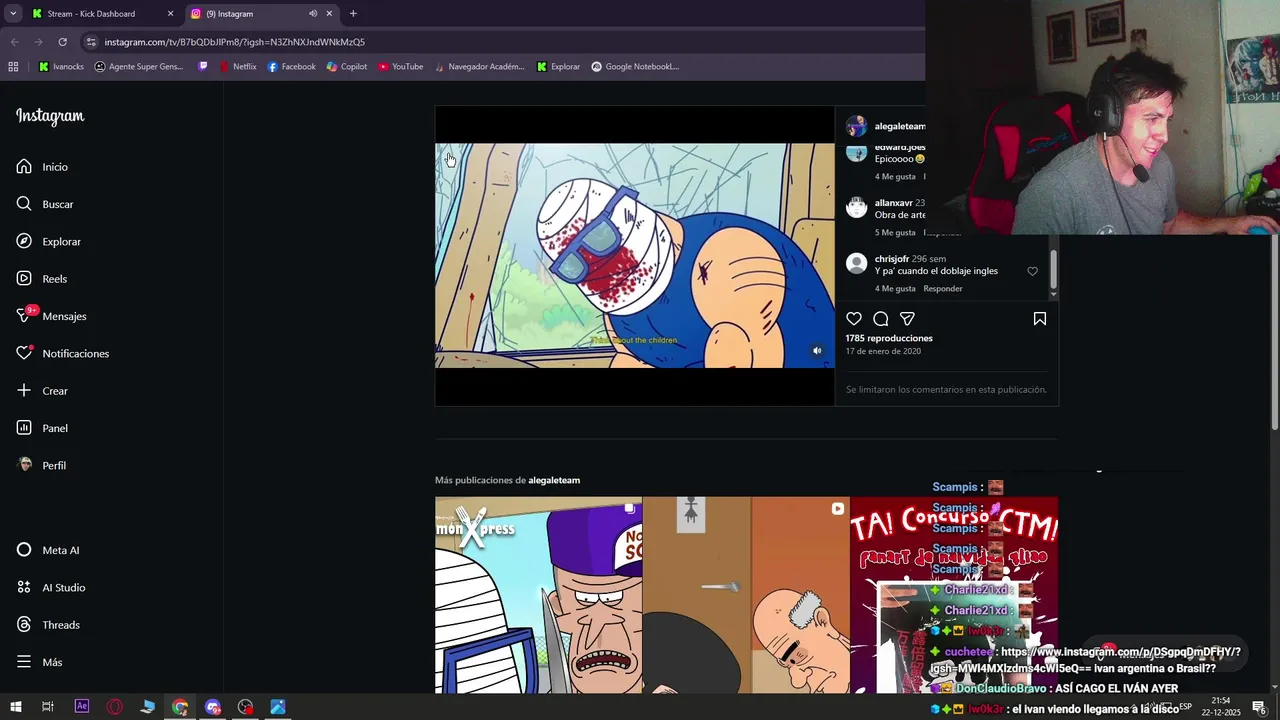Screen dimensions: 1280x720
Task: Open Buscar search in Instagram sidebar
Action: (x=24, y=204)
